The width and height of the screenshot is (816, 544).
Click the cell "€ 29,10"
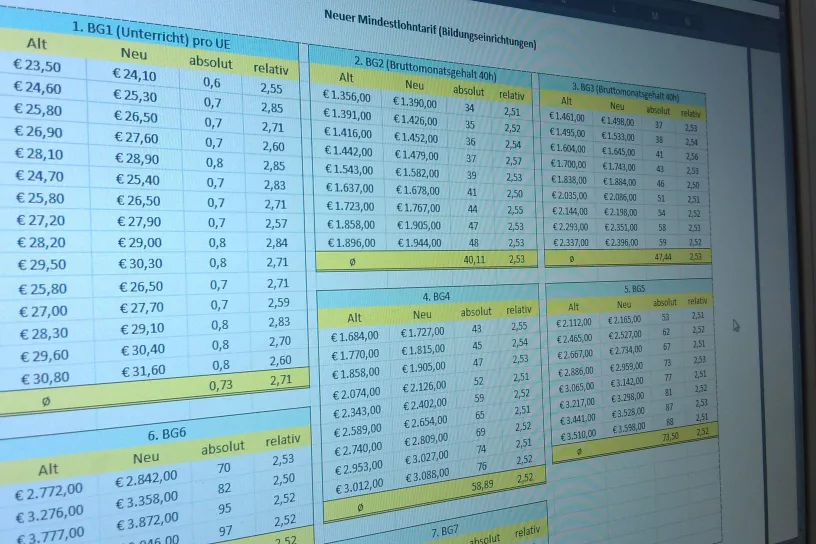[x=143, y=329]
